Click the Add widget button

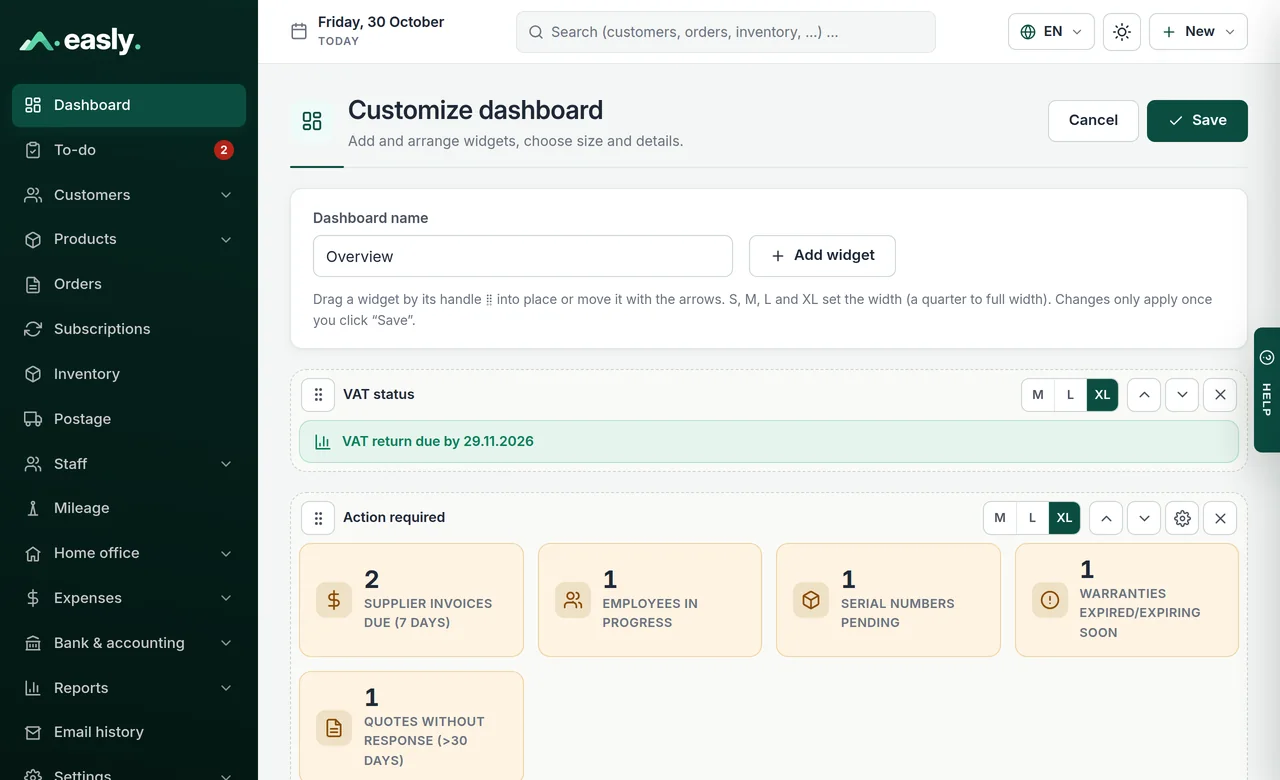tap(822, 256)
